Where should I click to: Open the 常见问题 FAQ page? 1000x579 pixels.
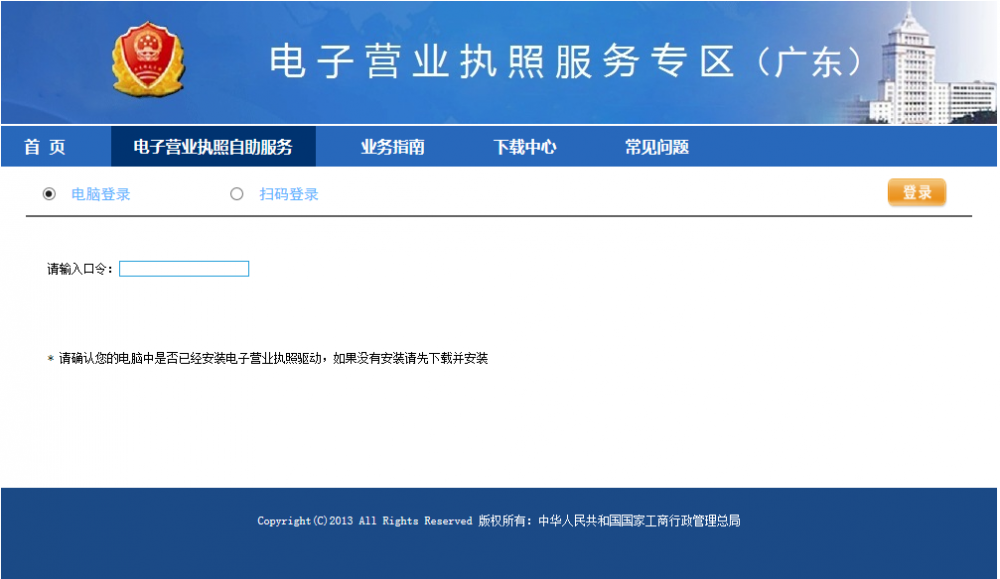tap(656, 147)
